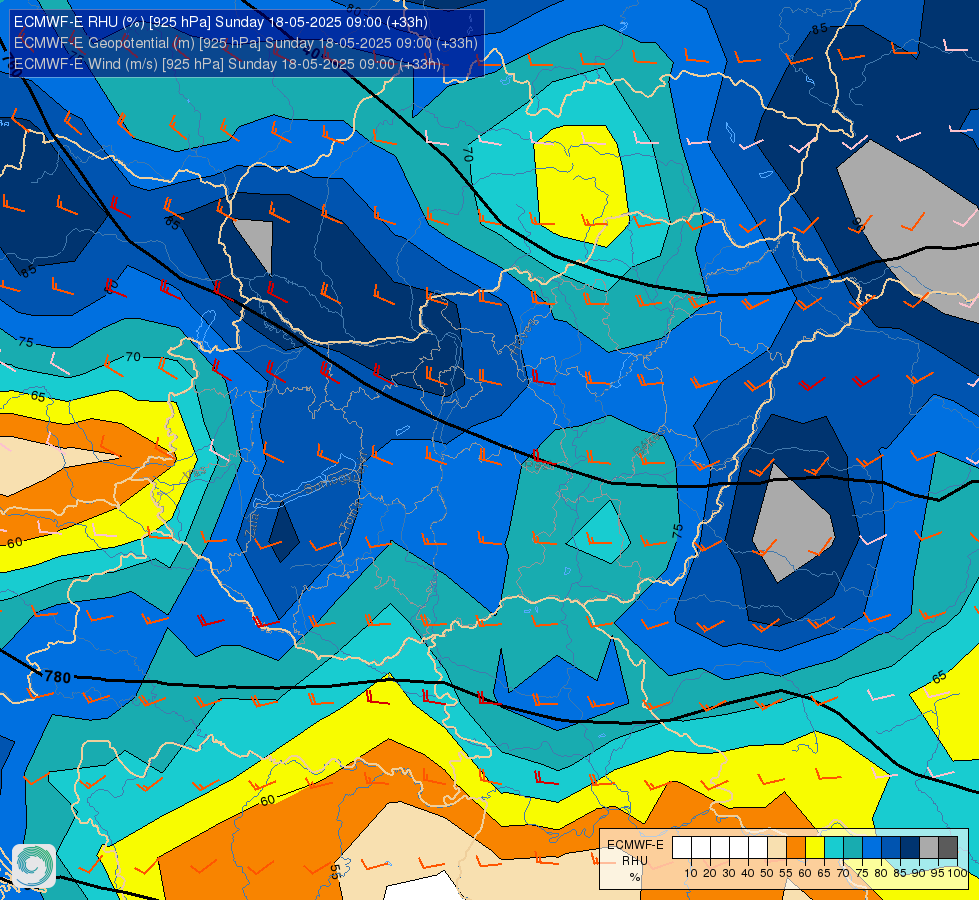Click the 55 humidity contour label
The width and height of the screenshot is (979, 900).
pos(335,871)
